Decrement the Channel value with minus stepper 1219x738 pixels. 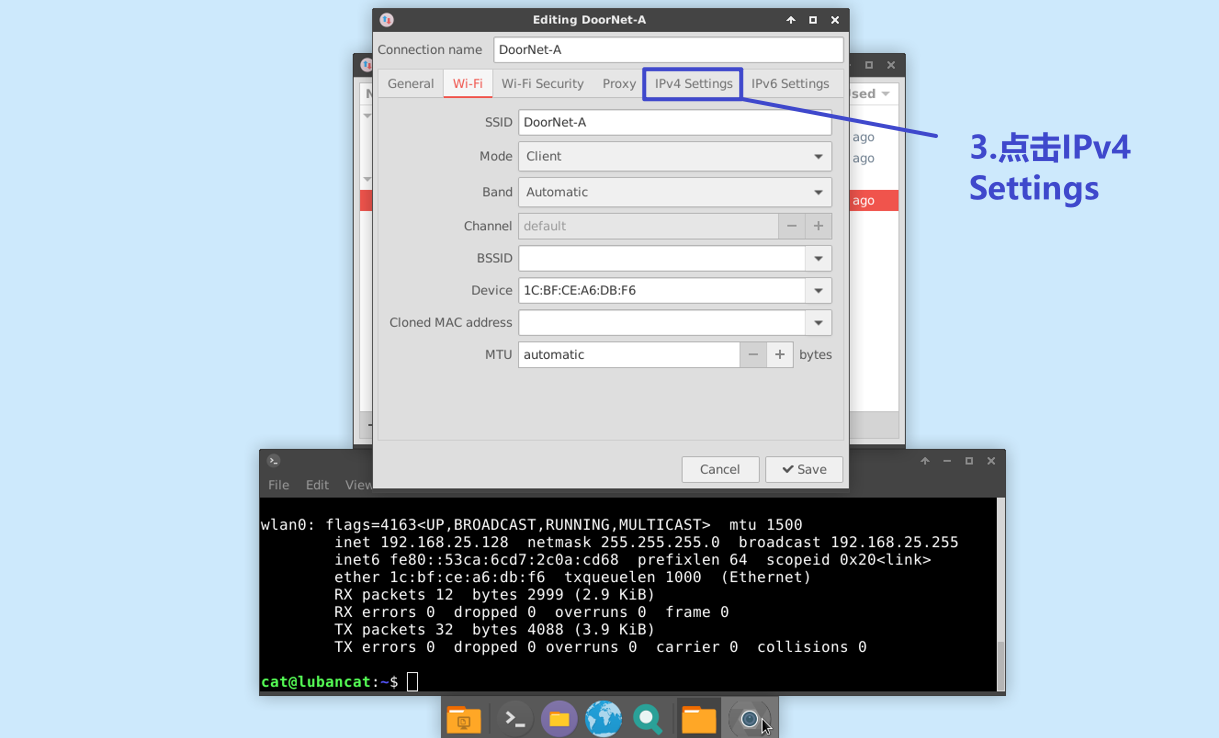pyautogui.click(x=790, y=226)
